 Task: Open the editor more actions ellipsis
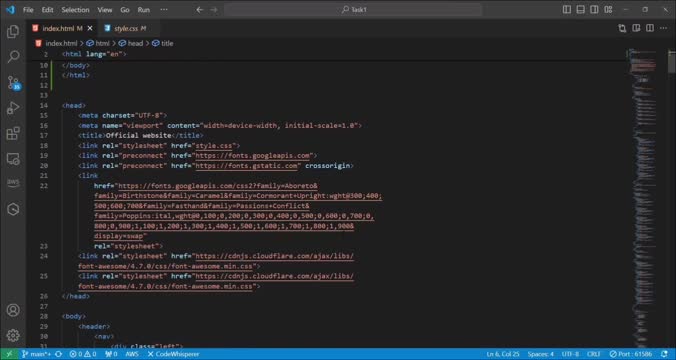[663, 28]
